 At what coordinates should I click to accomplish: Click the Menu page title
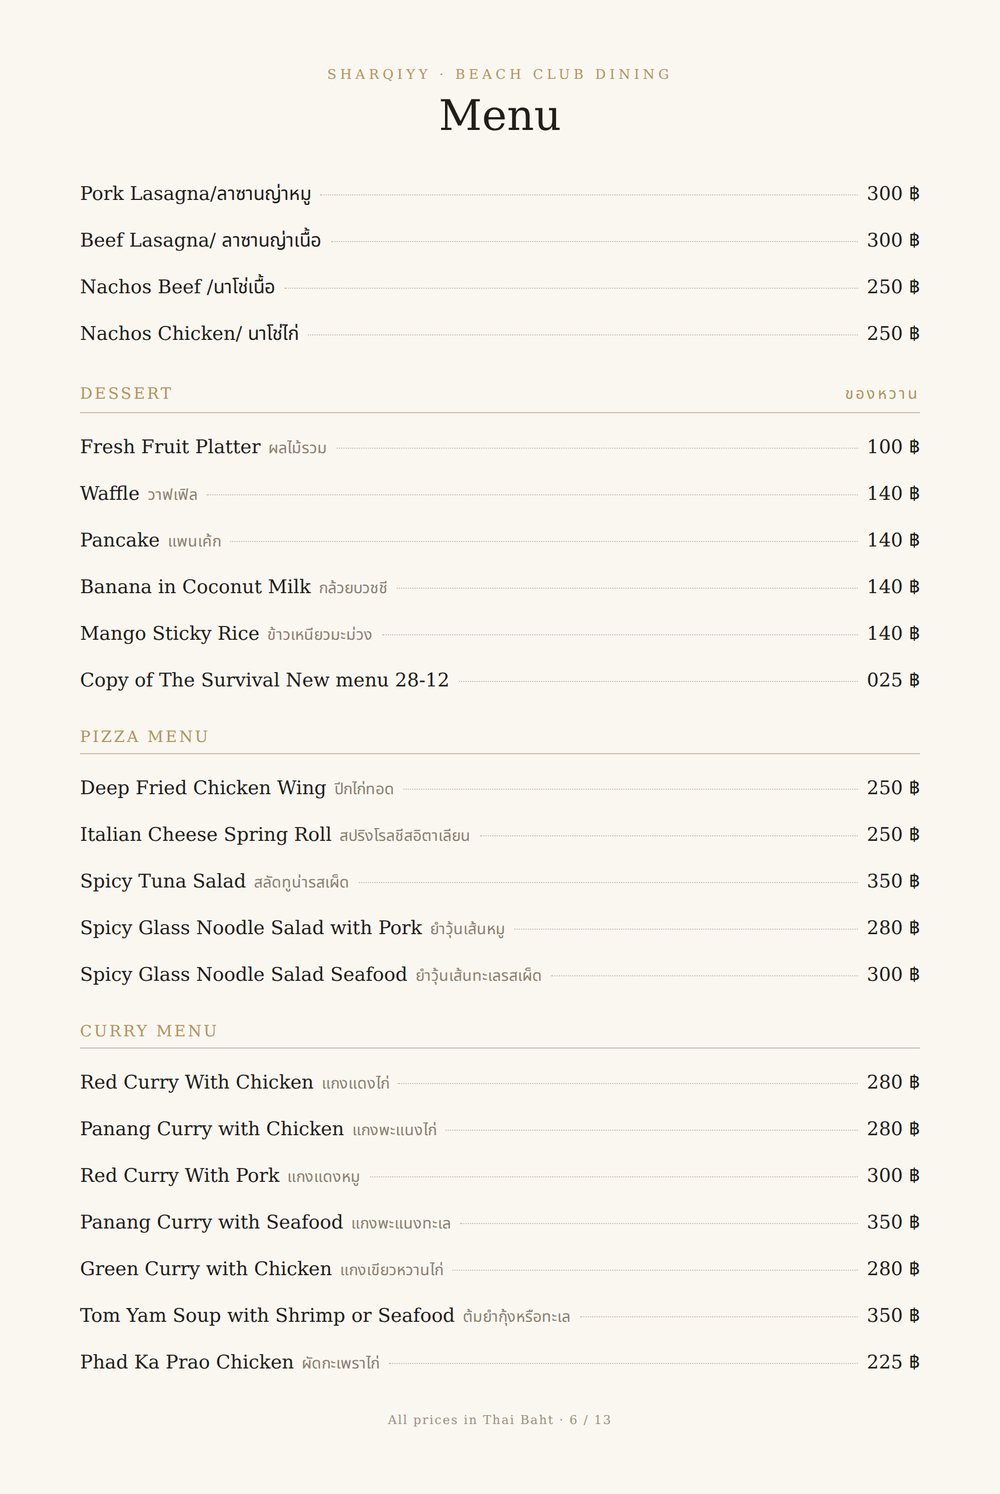(x=500, y=115)
